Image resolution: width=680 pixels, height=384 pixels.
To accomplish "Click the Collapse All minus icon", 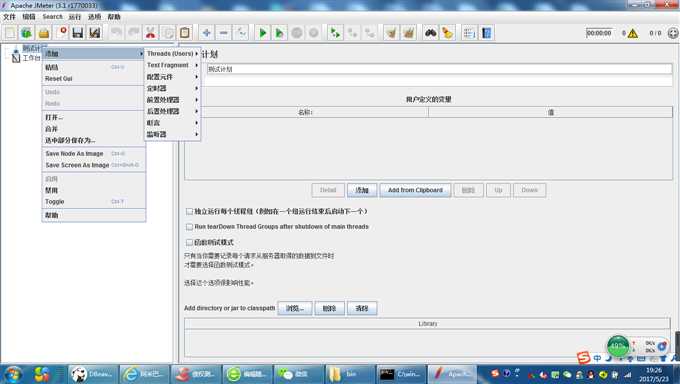I will (x=223, y=33).
